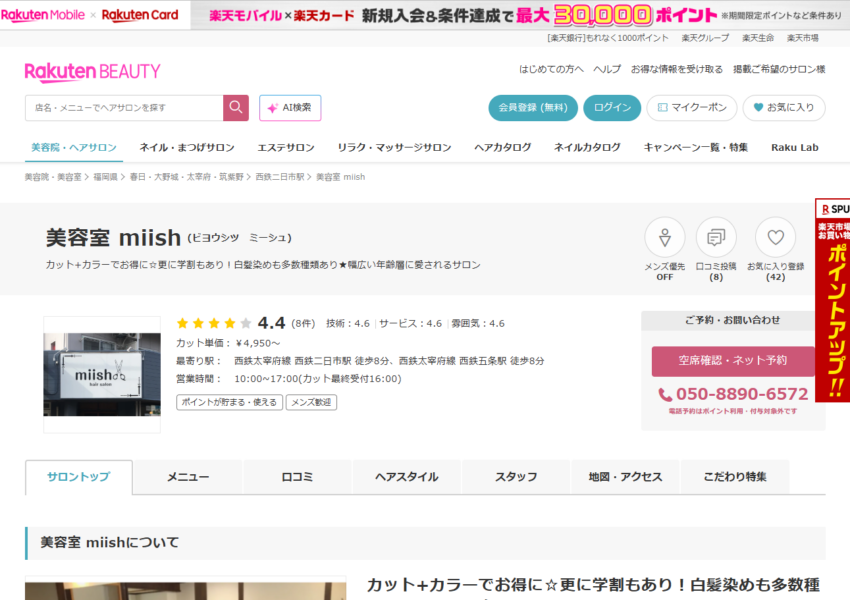Image resolution: width=850 pixels, height=600 pixels.
Task: Select 美容院・ヘアサロン navigation tab
Action: pos(74,147)
